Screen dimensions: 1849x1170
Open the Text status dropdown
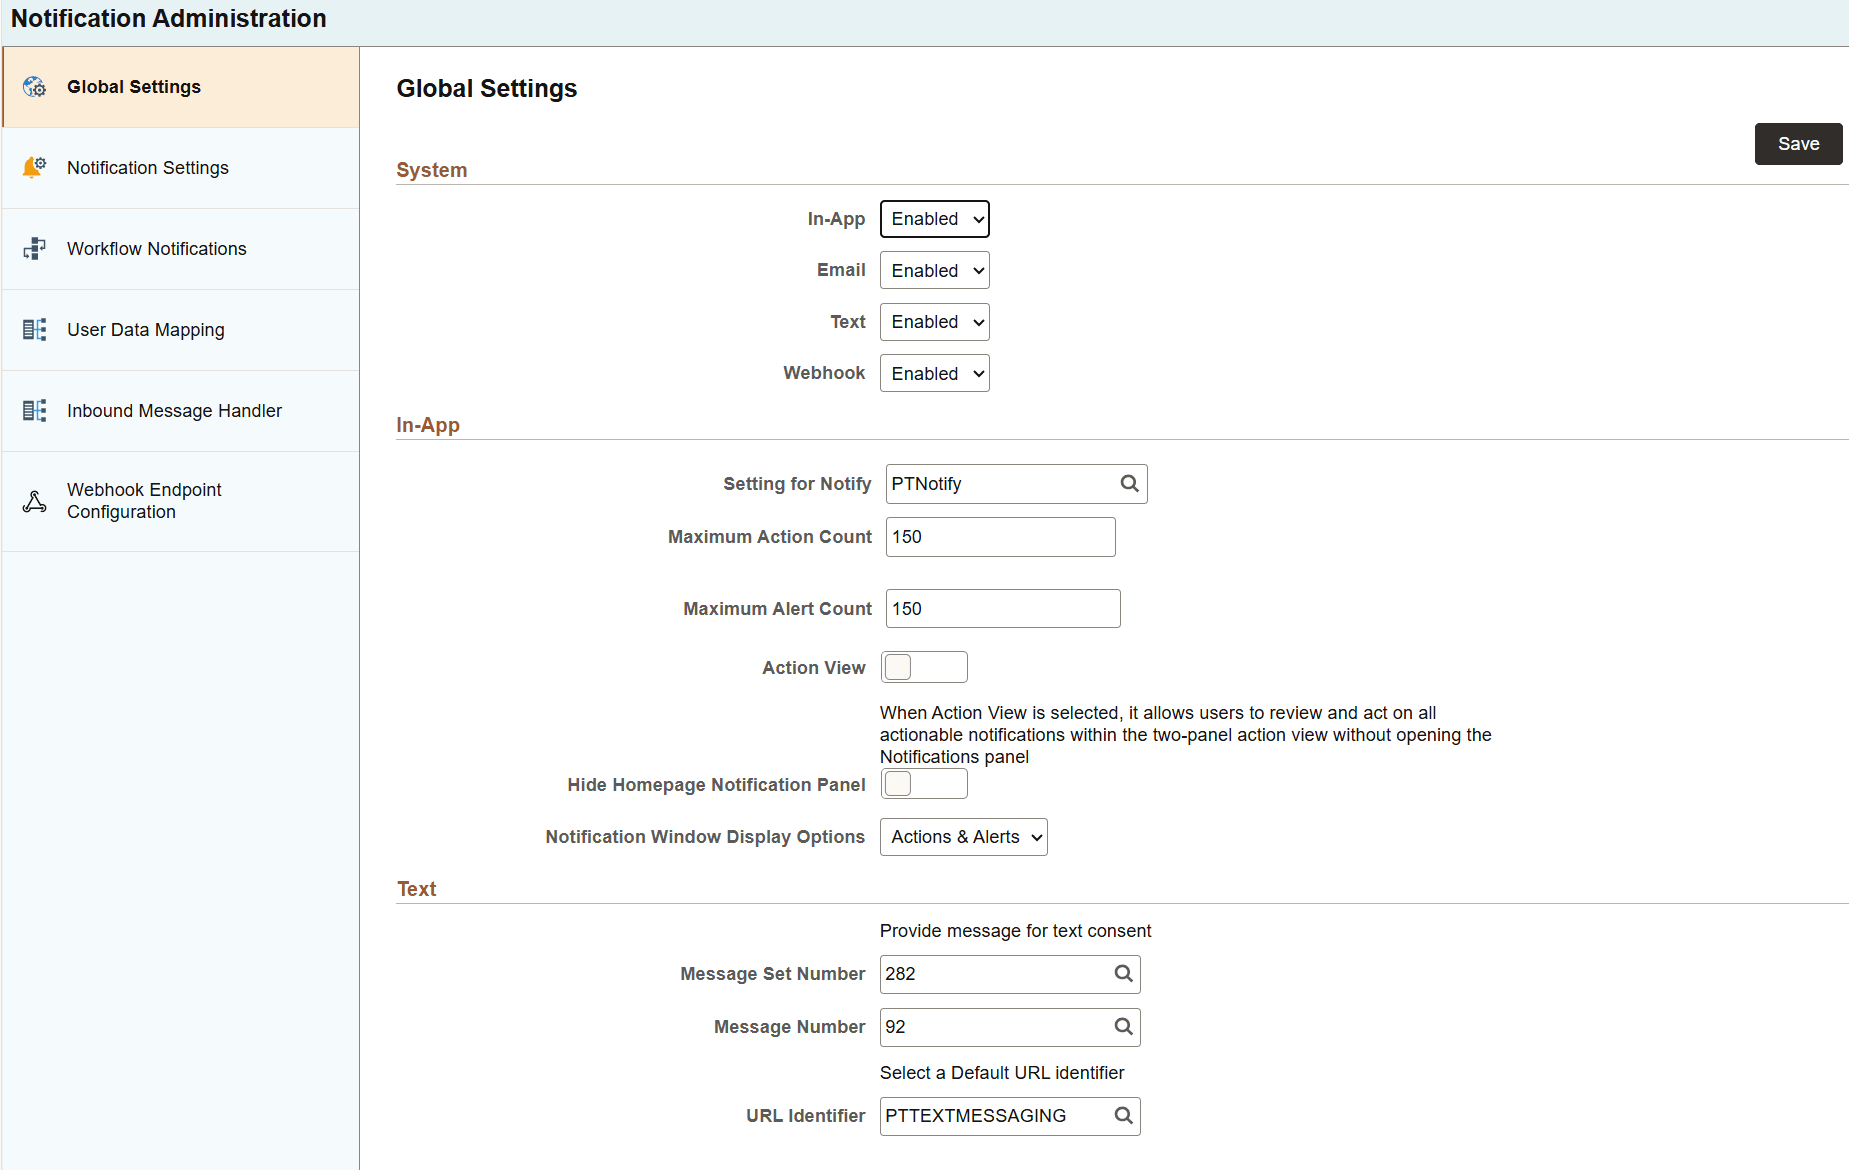[x=935, y=322]
